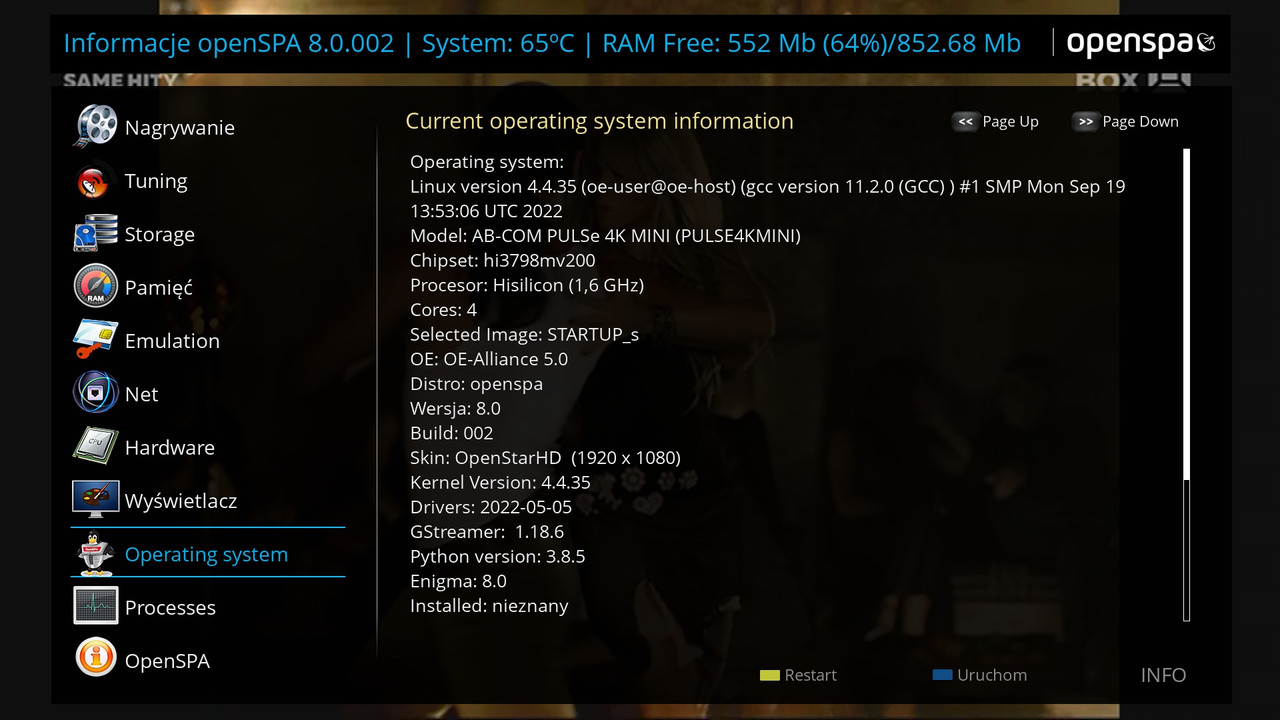Select the 'Procesor: Hisilicon (1,6 GHz)' line
1280x720 pixels.
pos(527,285)
